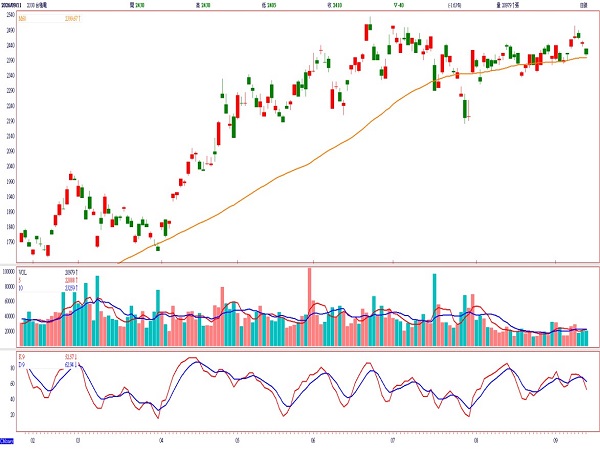
Task: Click the tallest red volume bar
Action: (x=310, y=307)
